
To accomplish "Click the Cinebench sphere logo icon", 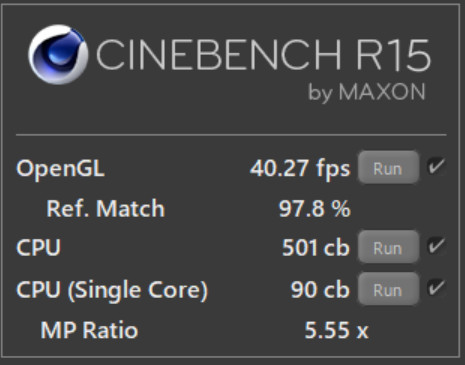I will tap(58, 54).
